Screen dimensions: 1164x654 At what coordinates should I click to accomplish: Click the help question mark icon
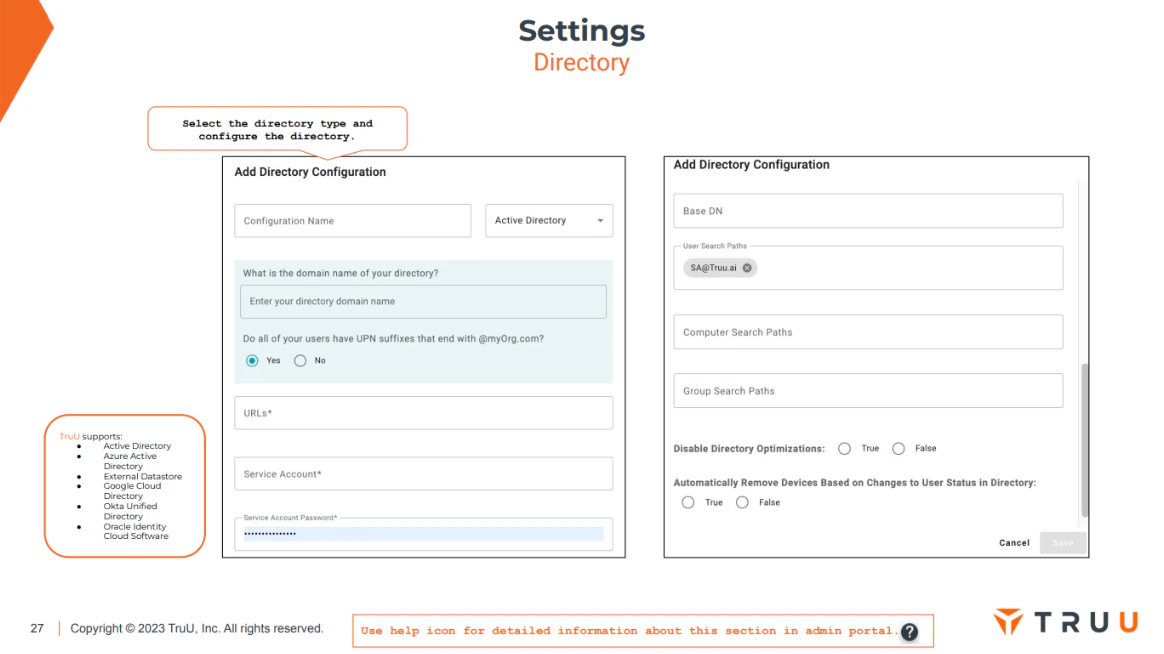point(909,632)
